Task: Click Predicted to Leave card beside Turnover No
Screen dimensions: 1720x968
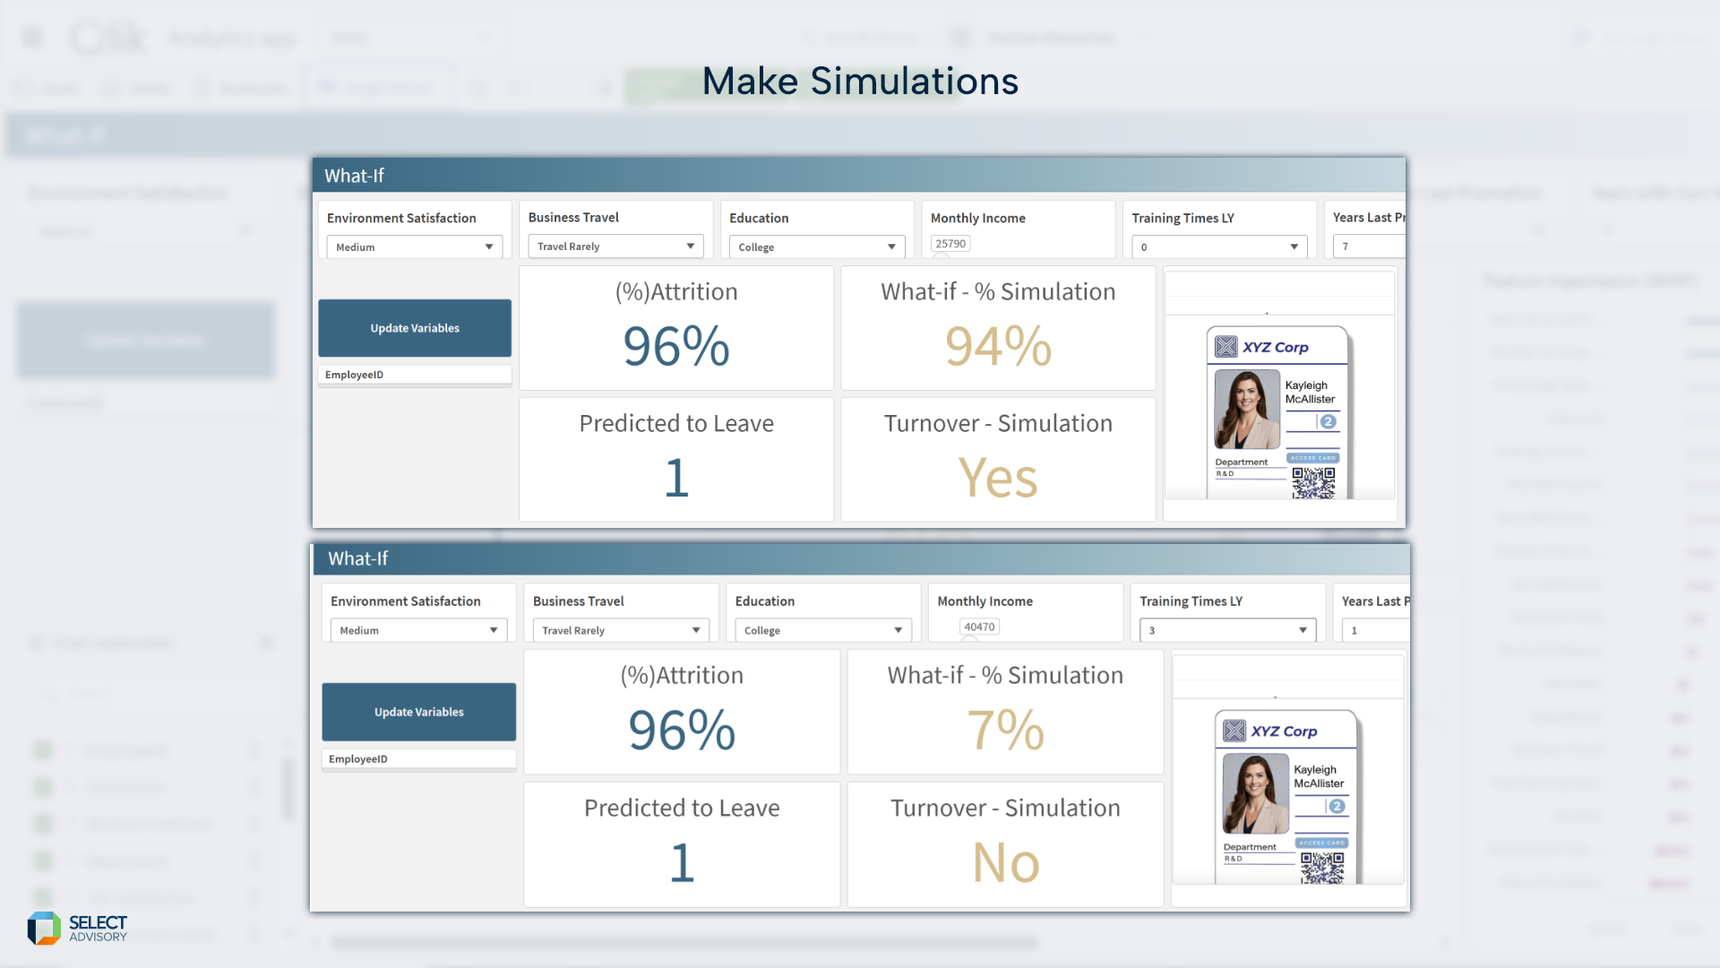Action: (x=682, y=845)
